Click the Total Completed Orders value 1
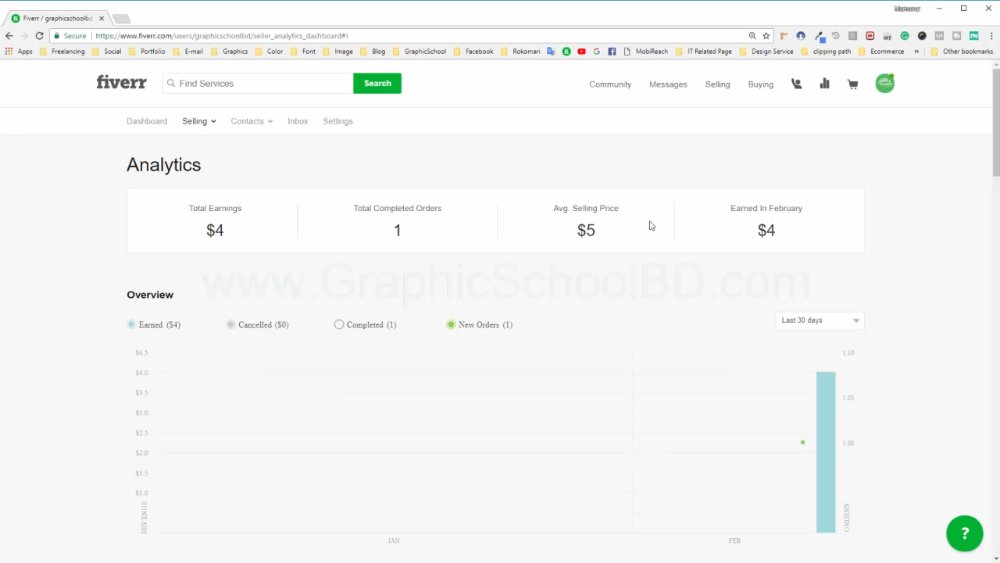Image resolution: width=1000 pixels, height=563 pixels. click(397, 230)
